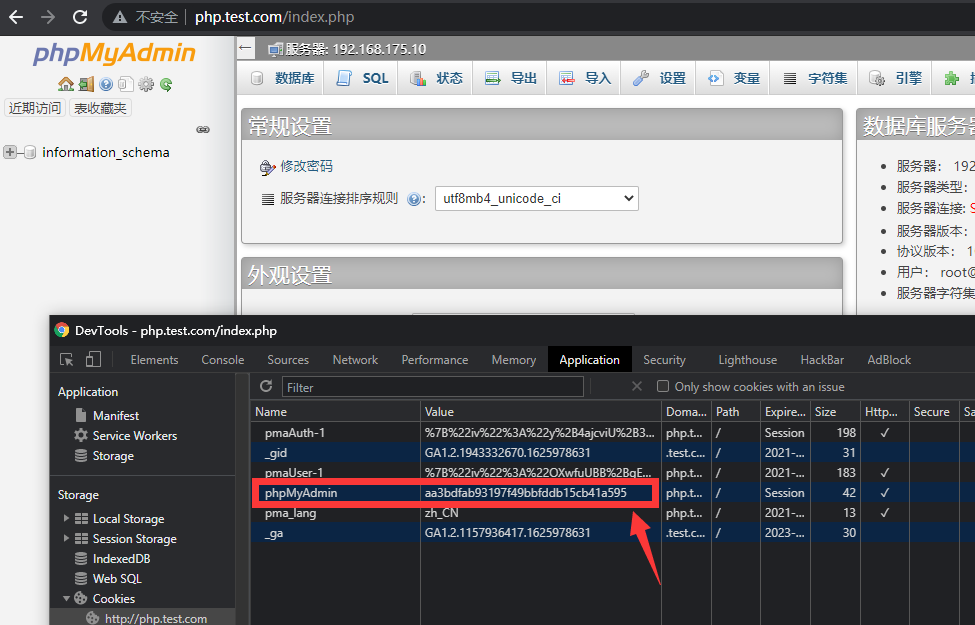The width and height of the screenshot is (975, 625).
Task: Click the phpMyAdmin home icon
Action: 66,84
